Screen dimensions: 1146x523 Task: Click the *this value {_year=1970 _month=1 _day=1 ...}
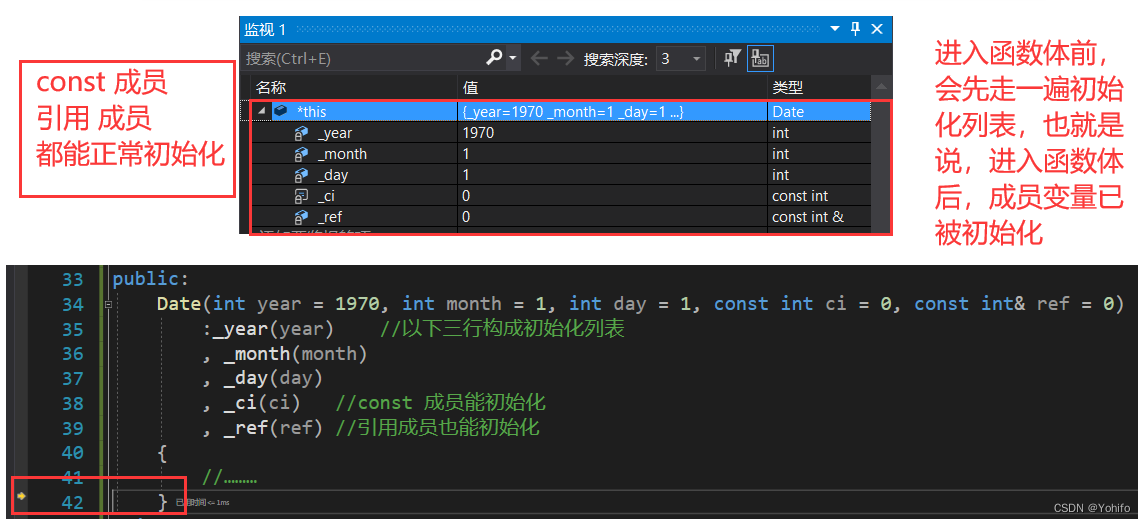pyautogui.click(x=573, y=112)
